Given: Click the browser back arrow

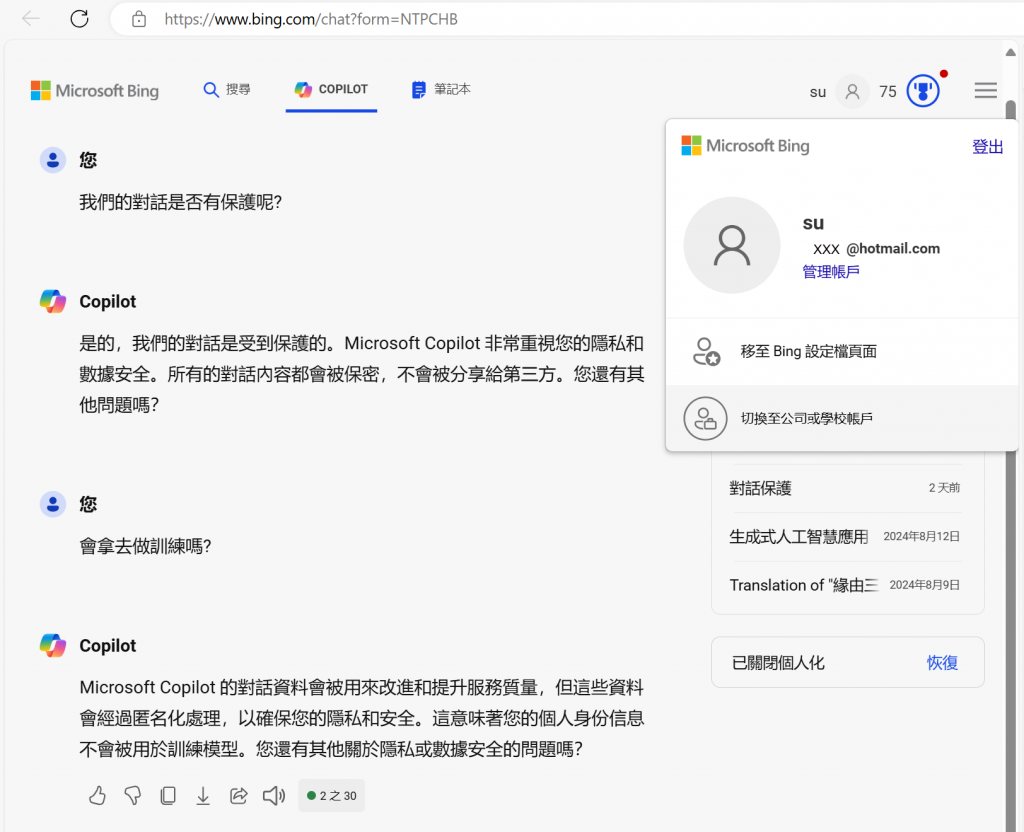Looking at the screenshot, I should pos(31,18).
